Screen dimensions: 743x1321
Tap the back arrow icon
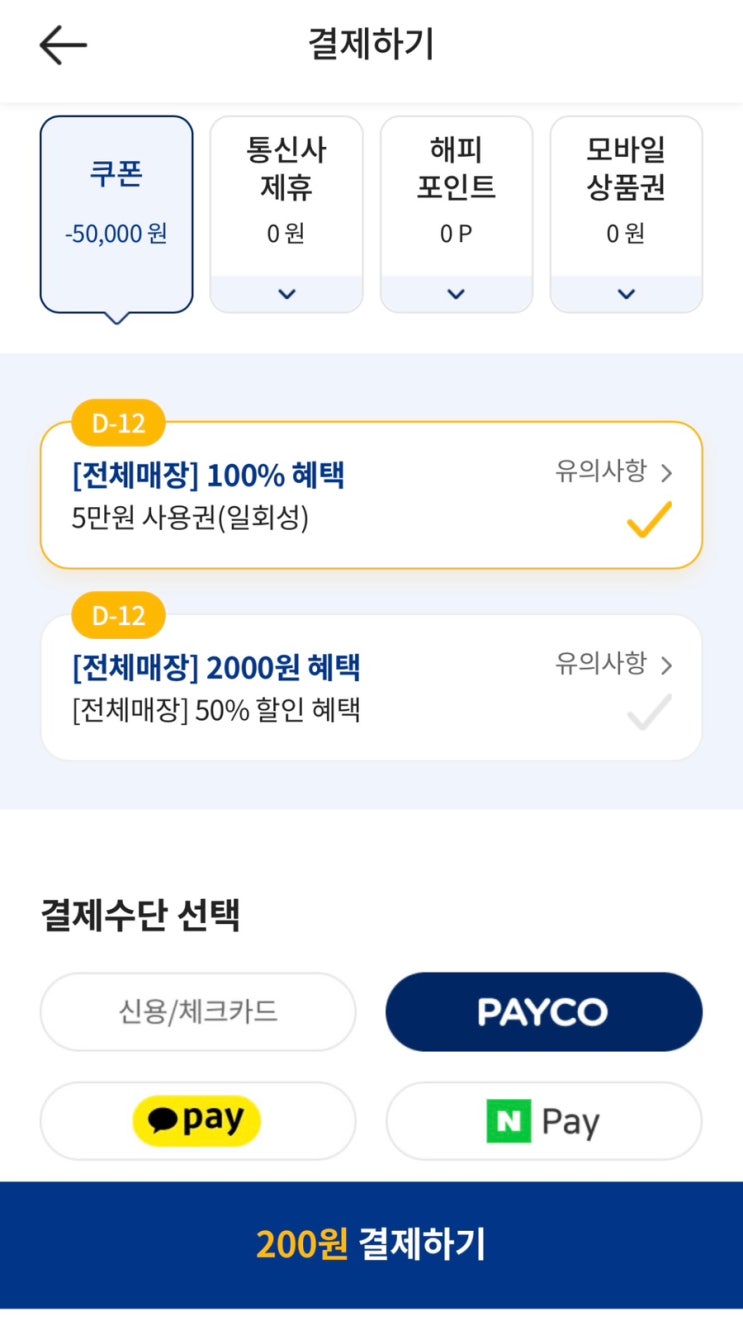[x=63, y=45]
